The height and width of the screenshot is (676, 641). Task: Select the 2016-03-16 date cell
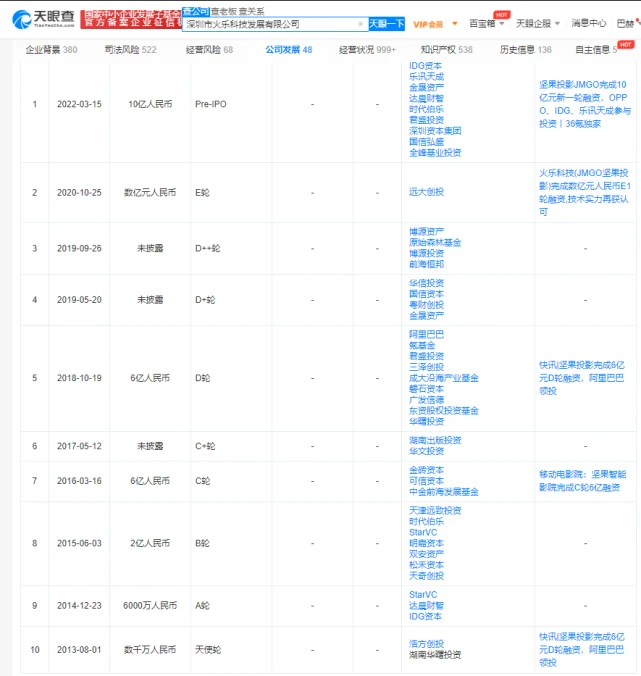click(79, 481)
